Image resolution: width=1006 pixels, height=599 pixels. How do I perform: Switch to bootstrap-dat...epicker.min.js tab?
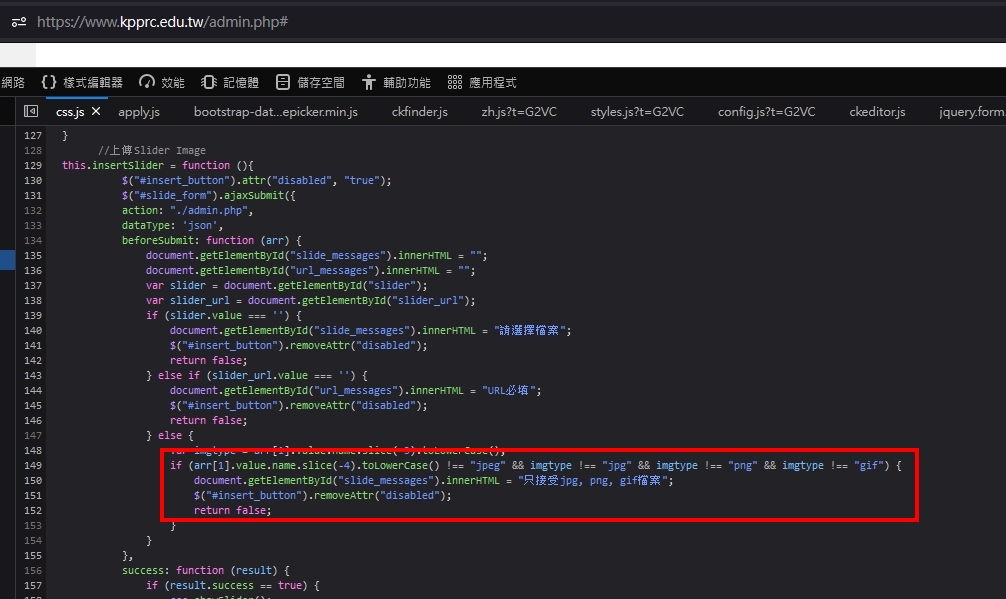[276, 112]
